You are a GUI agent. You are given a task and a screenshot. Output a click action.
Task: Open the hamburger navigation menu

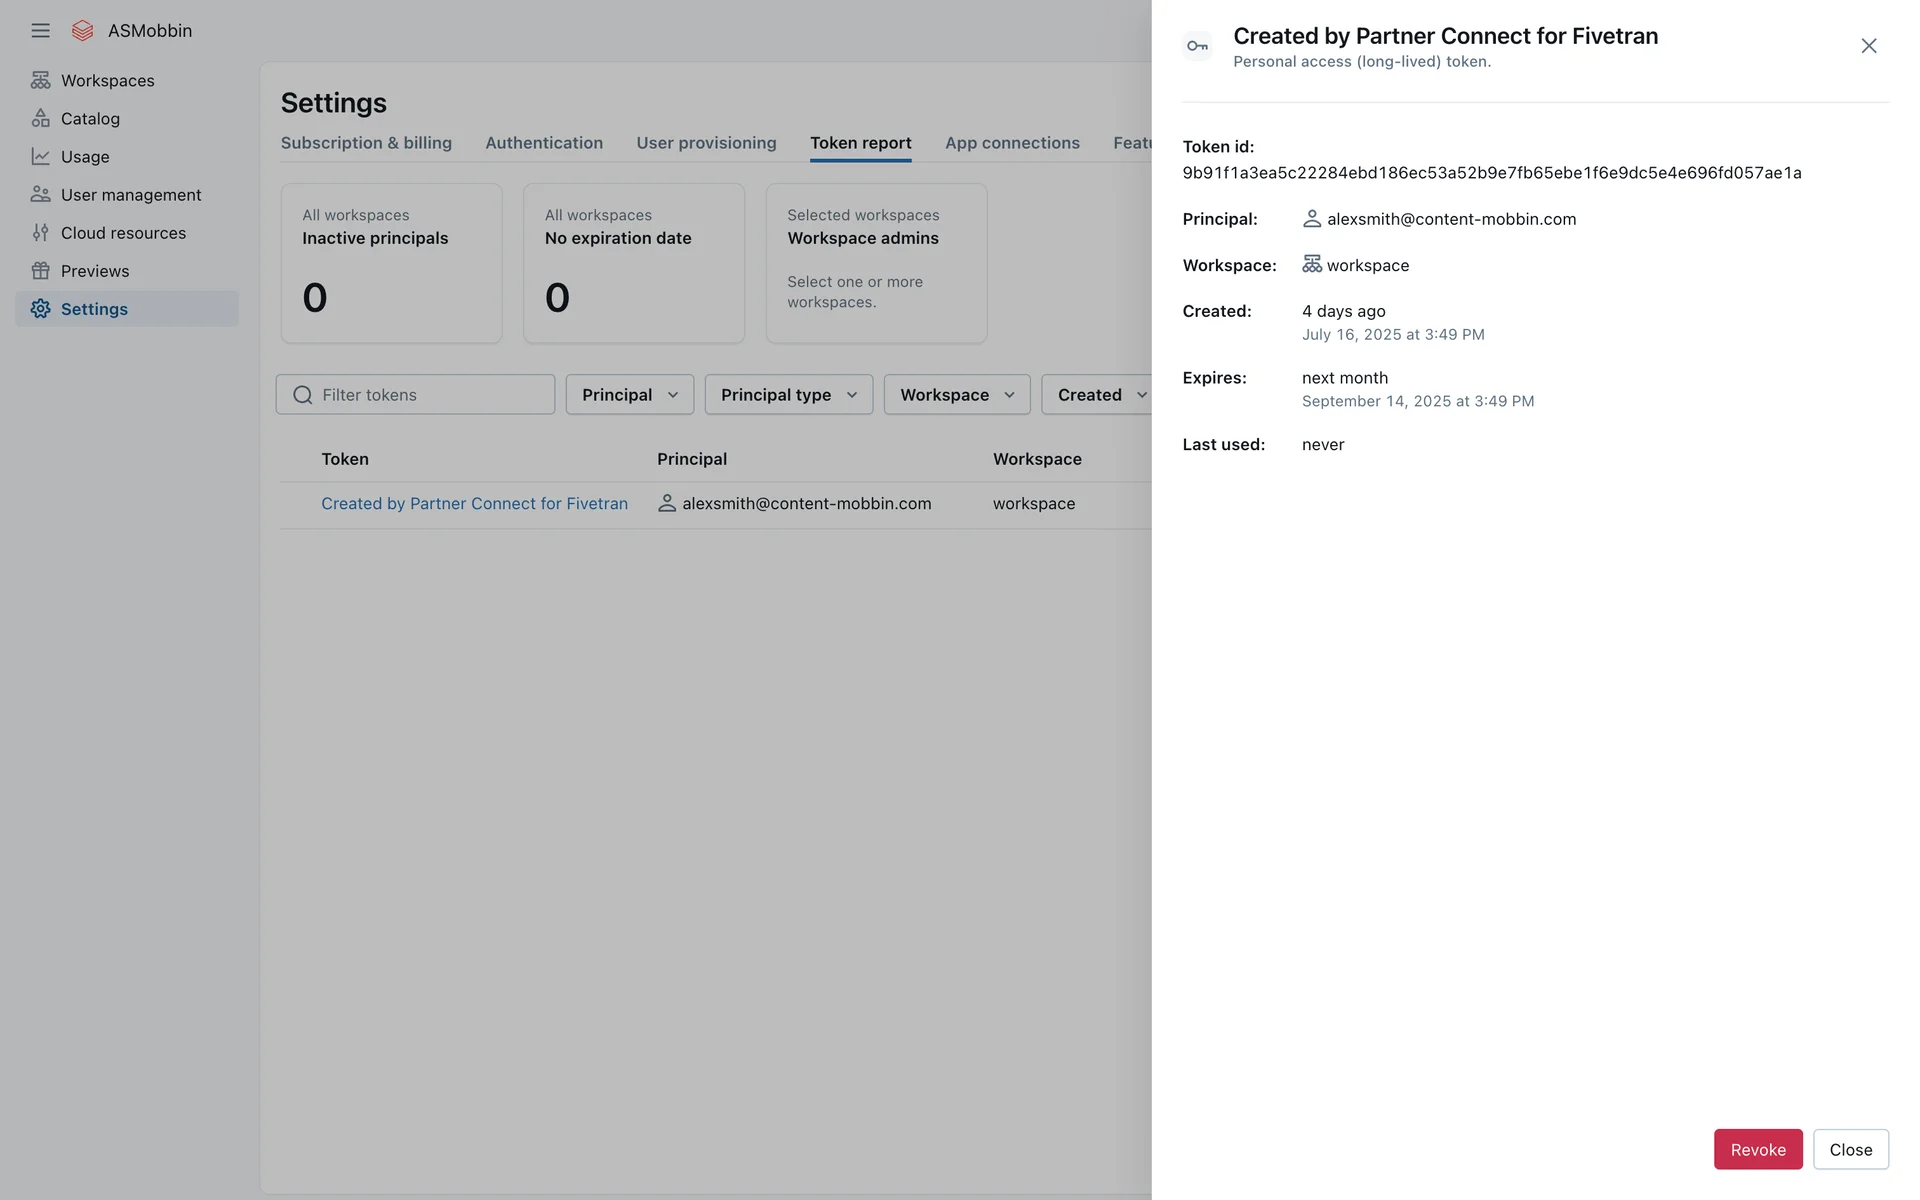click(x=40, y=31)
